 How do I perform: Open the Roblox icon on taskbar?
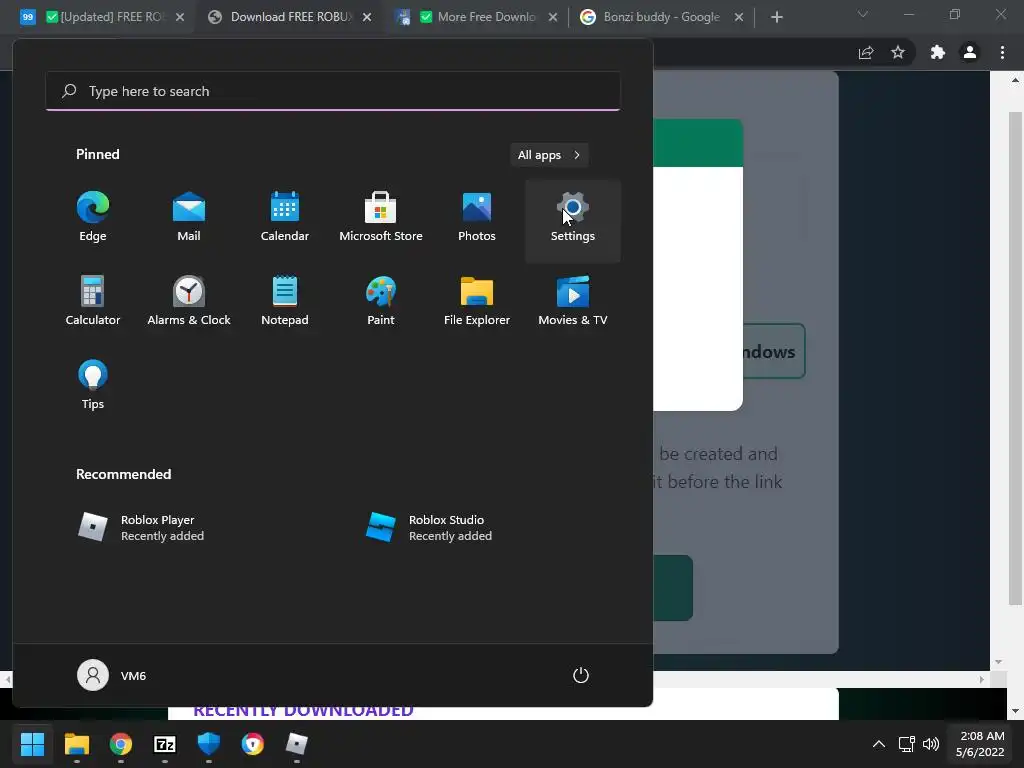coord(296,744)
